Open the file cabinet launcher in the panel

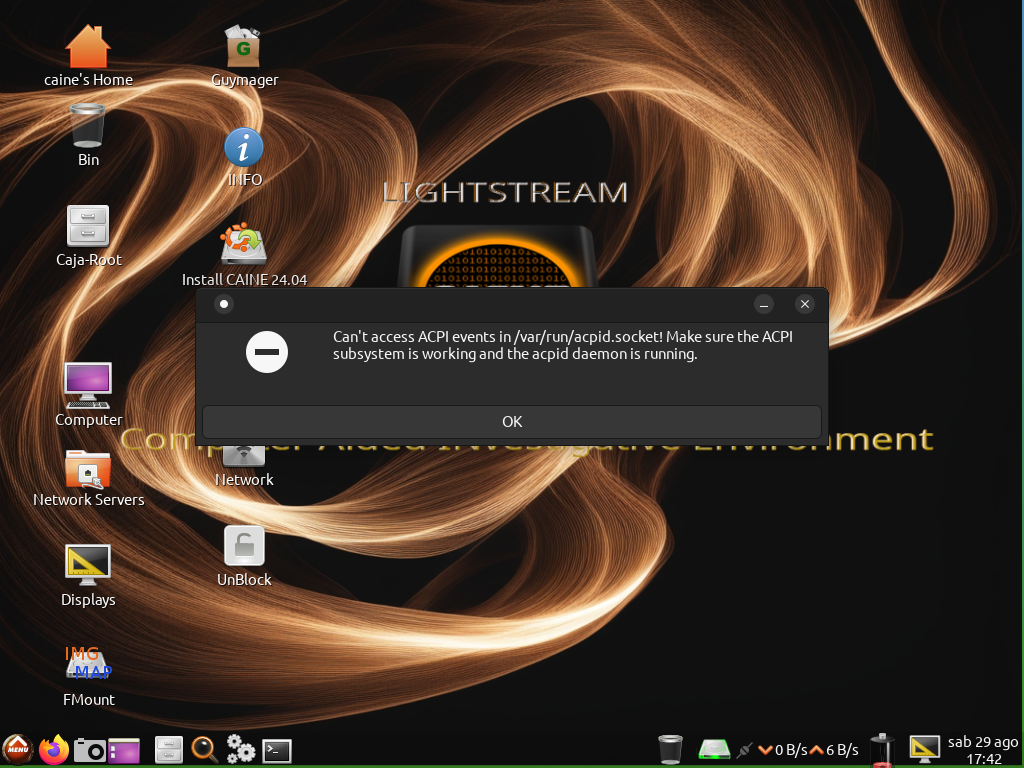coord(168,750)
